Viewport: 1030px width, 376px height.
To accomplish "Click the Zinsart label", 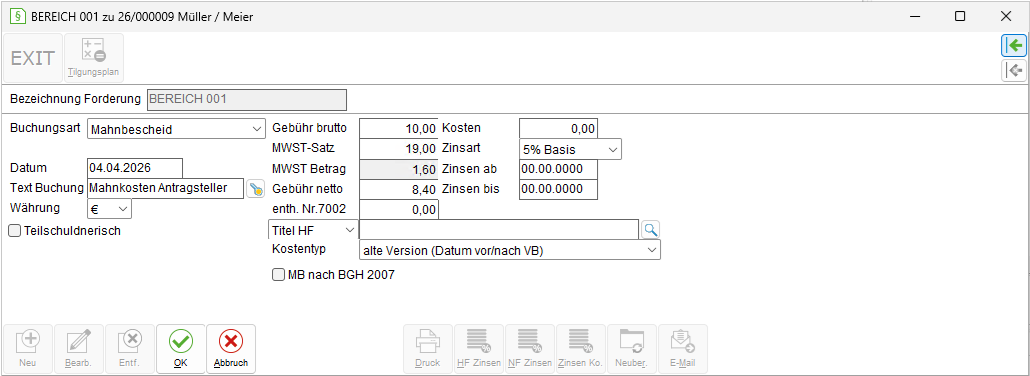I will pyautogui.click(x=460, y=148).
